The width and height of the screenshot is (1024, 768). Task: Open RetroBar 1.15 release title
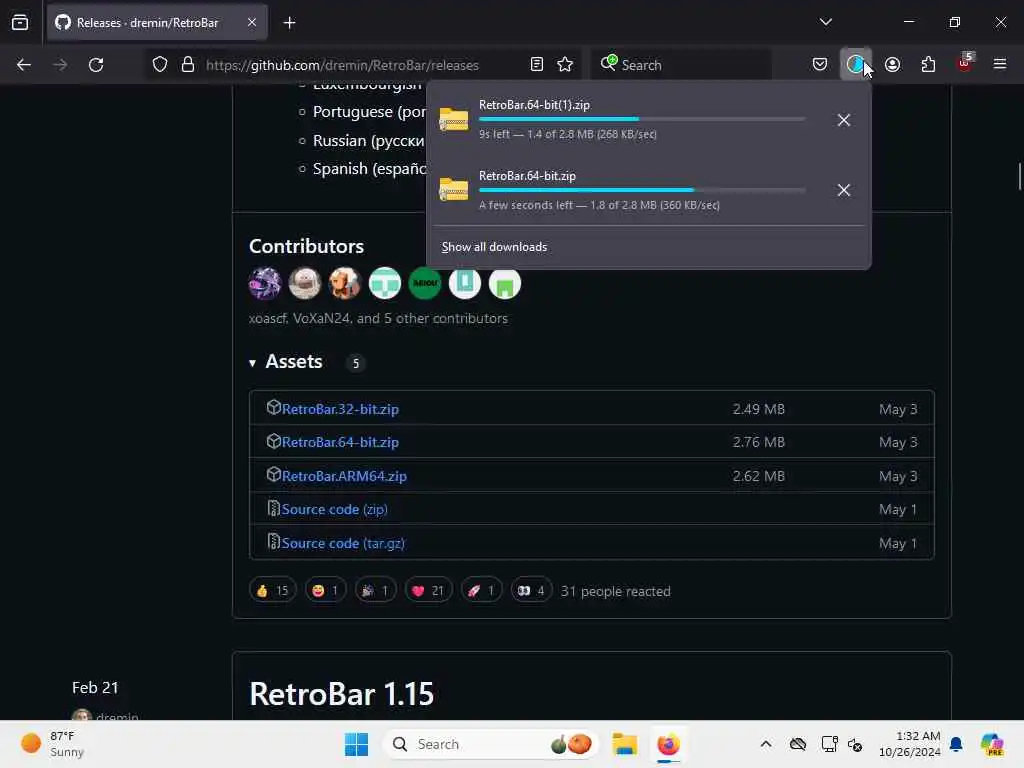(342, 694)
